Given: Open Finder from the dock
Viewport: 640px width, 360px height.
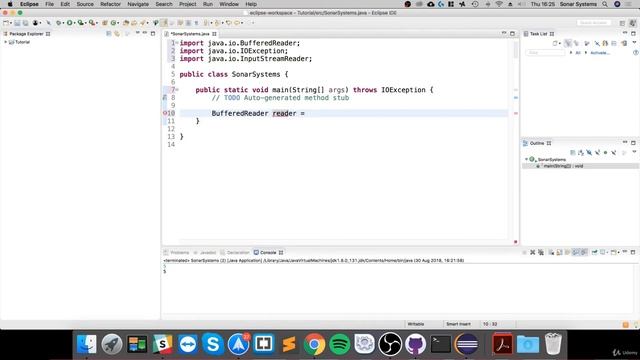Looking at the screenshot, I should click(87, 344).
